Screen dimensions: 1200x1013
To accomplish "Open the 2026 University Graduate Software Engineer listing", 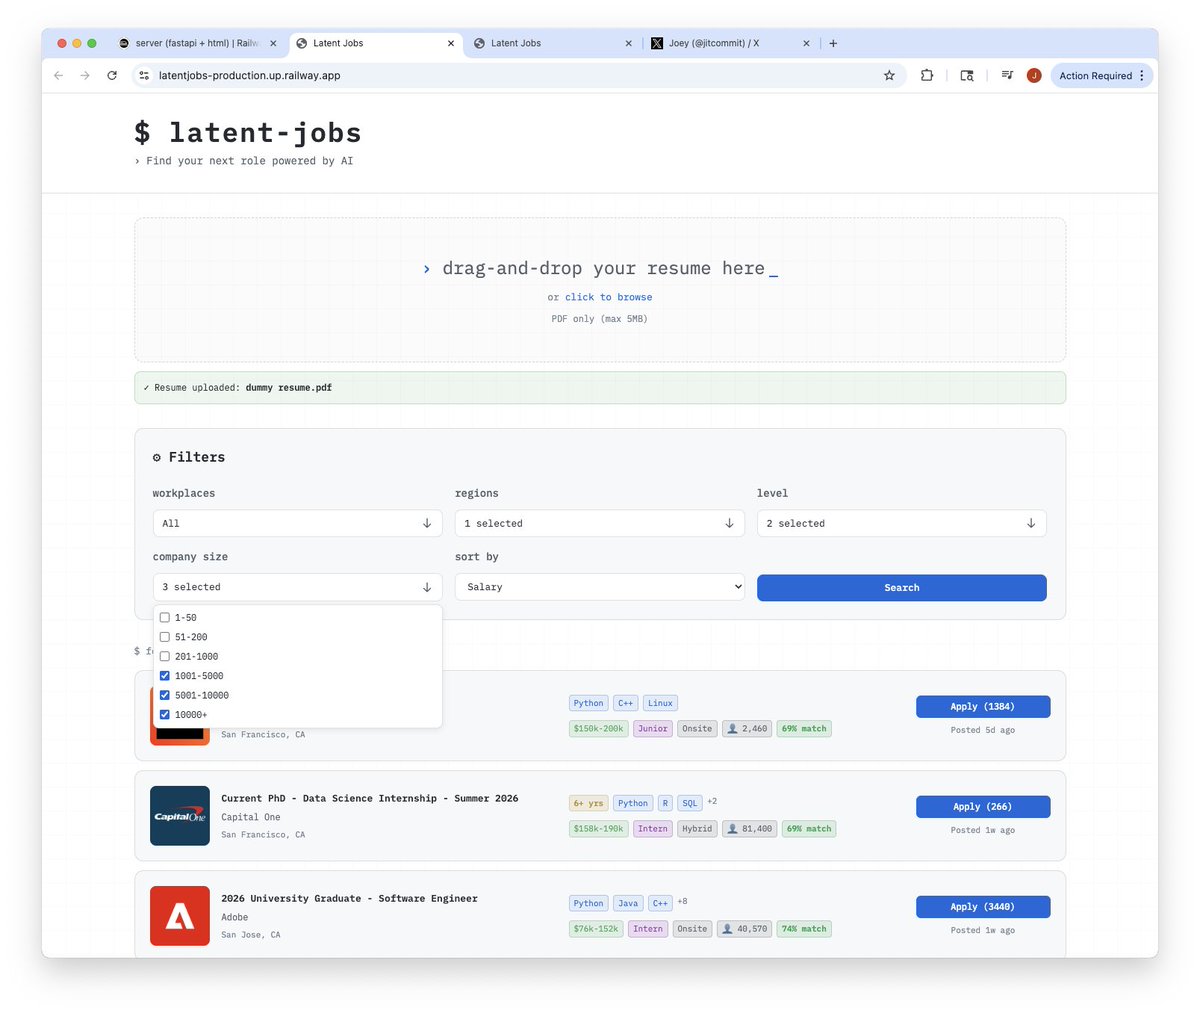I will click(x=349, y=898).
